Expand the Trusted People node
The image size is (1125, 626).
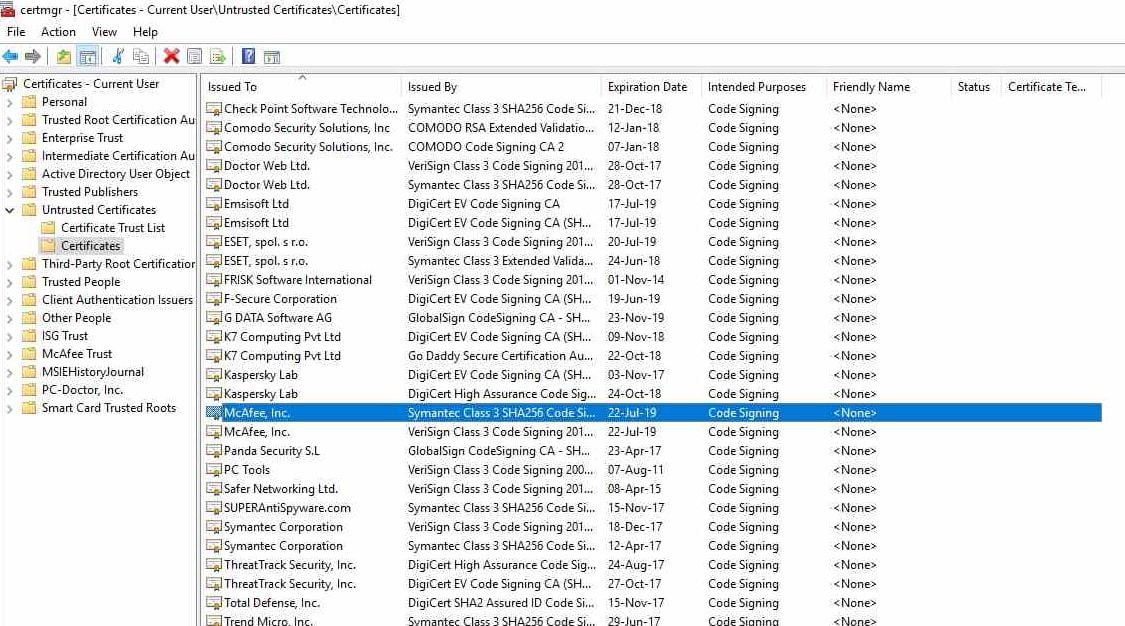[x=9, y=283]
